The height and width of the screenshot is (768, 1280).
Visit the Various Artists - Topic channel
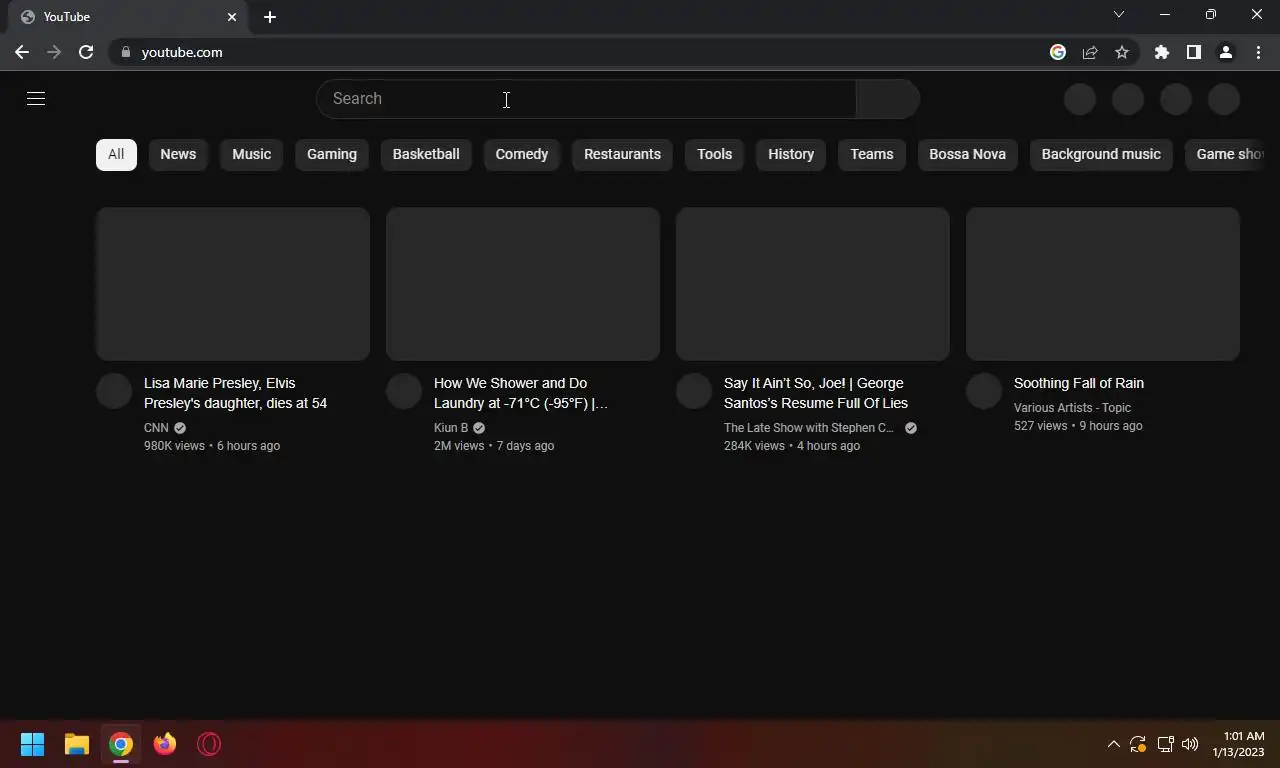[1072, 408]
